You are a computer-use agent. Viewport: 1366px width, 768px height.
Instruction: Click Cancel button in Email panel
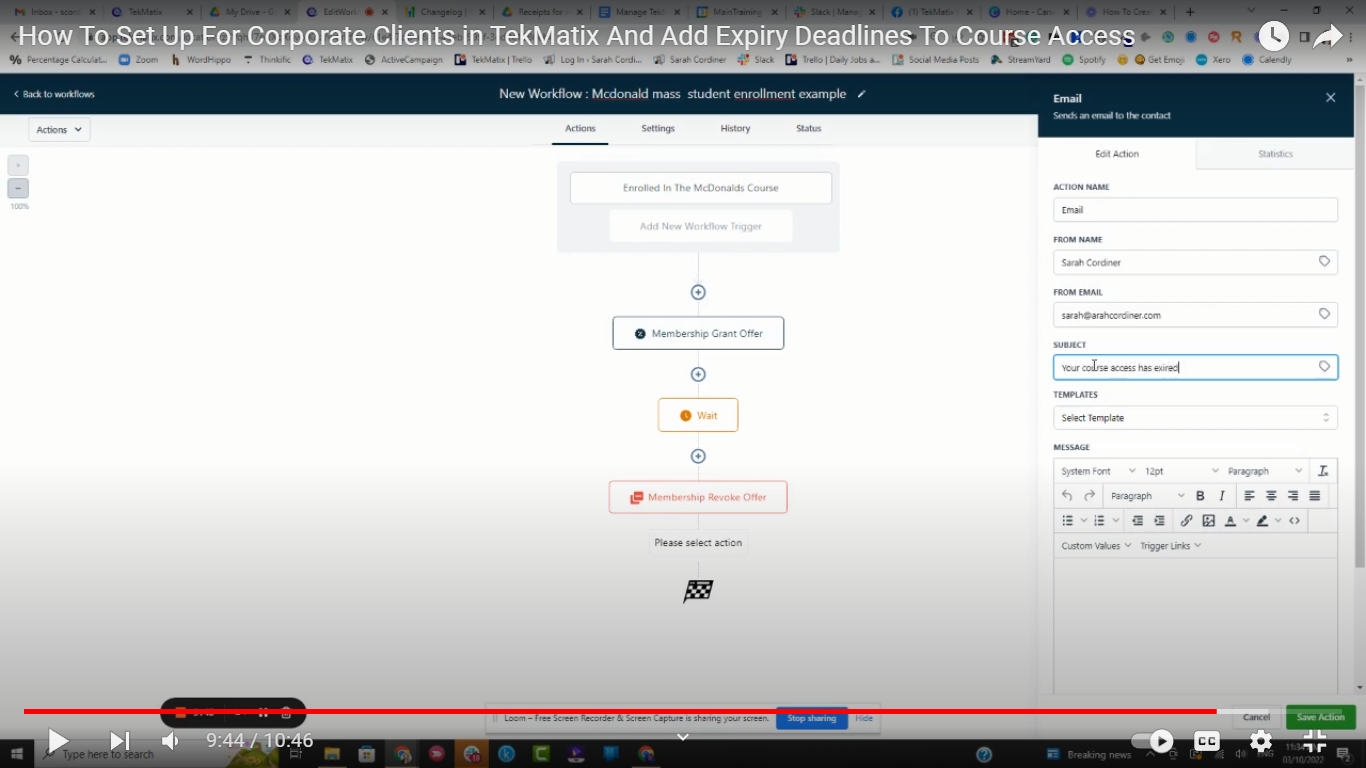point(1257,717)
